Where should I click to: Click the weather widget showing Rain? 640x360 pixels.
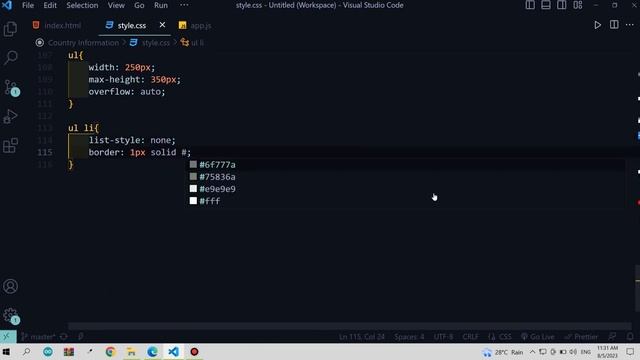click(x=502, y=352)
